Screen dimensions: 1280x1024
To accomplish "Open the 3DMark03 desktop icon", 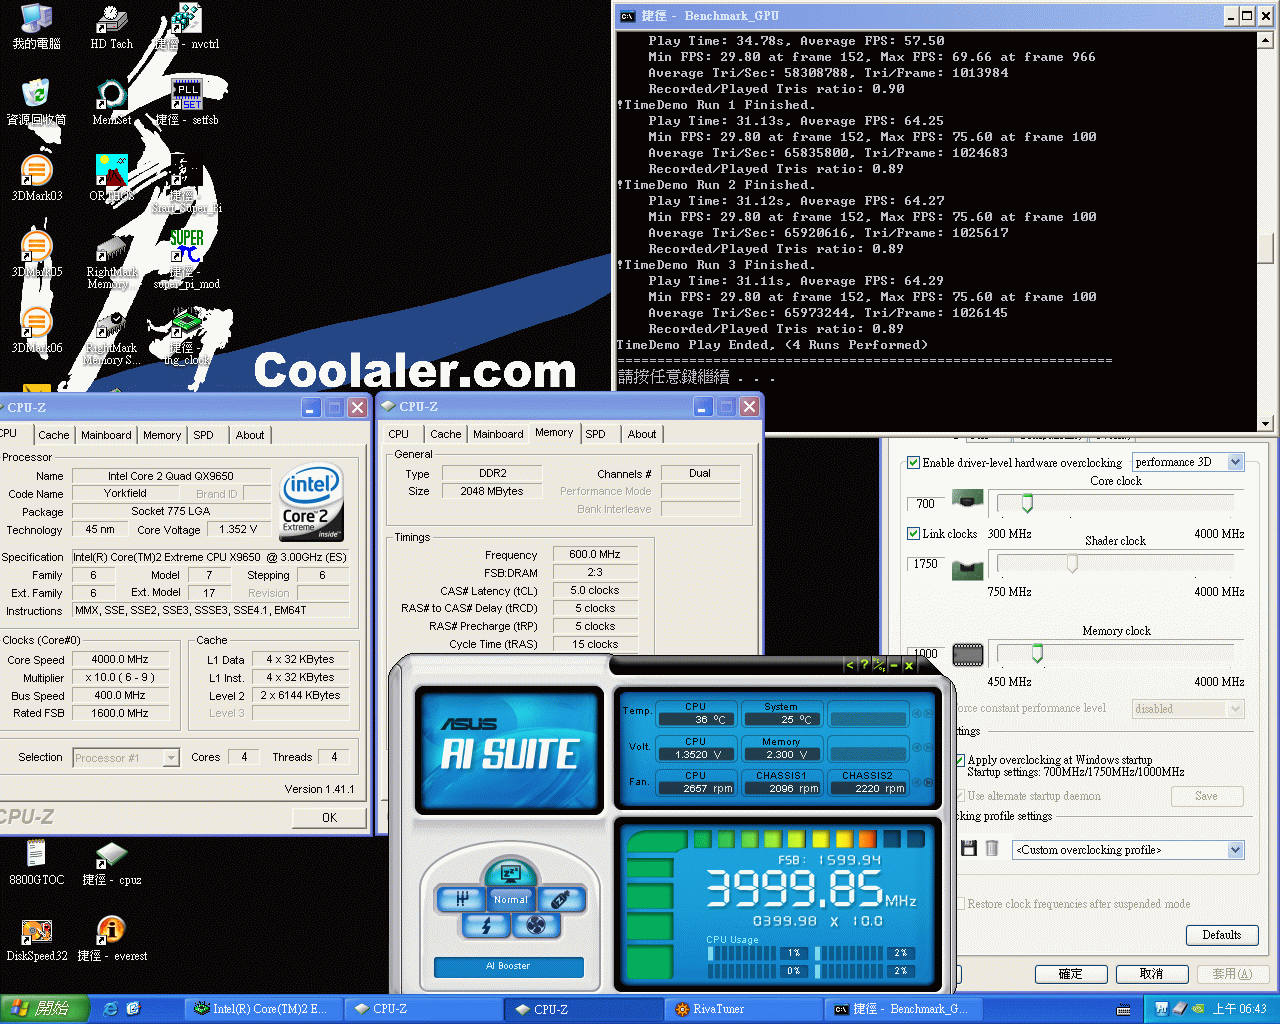I will tap(37, 178).
